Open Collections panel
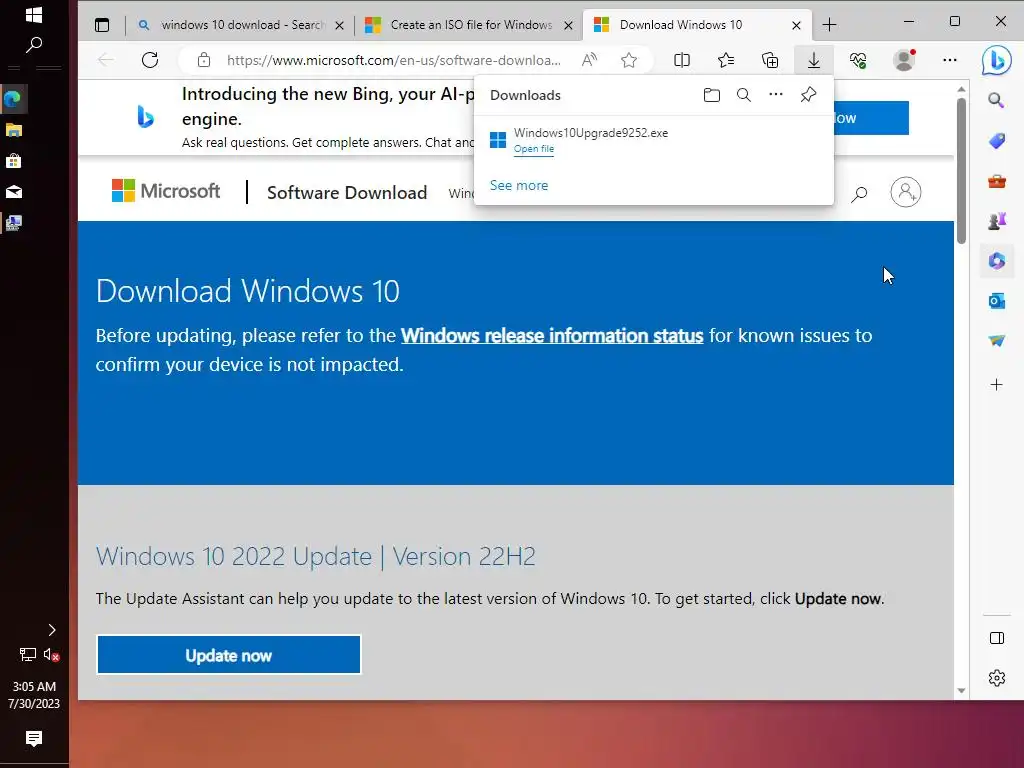The height and width of the screenshot is (768, 1024). click(x=770, y=60)
